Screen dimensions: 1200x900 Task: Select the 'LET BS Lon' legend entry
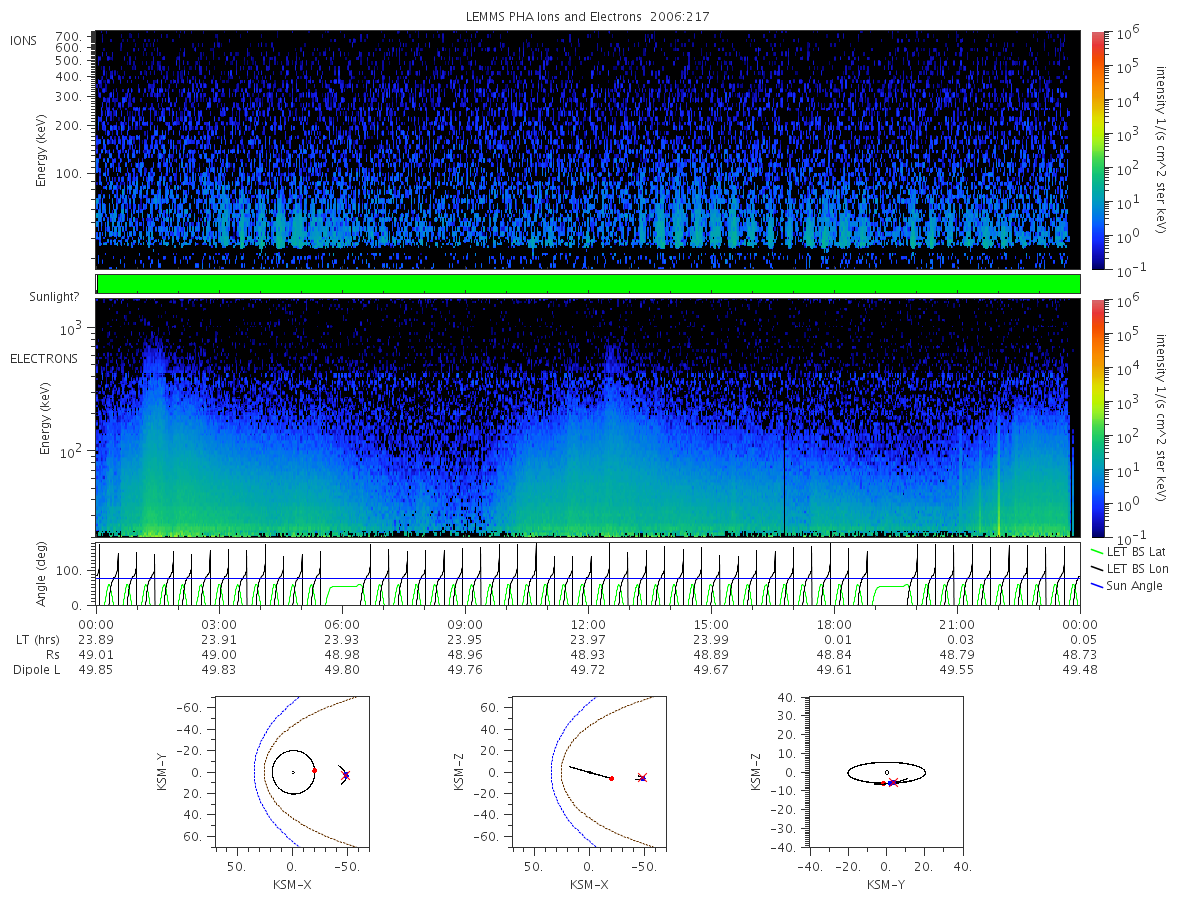coord(1130,568)
